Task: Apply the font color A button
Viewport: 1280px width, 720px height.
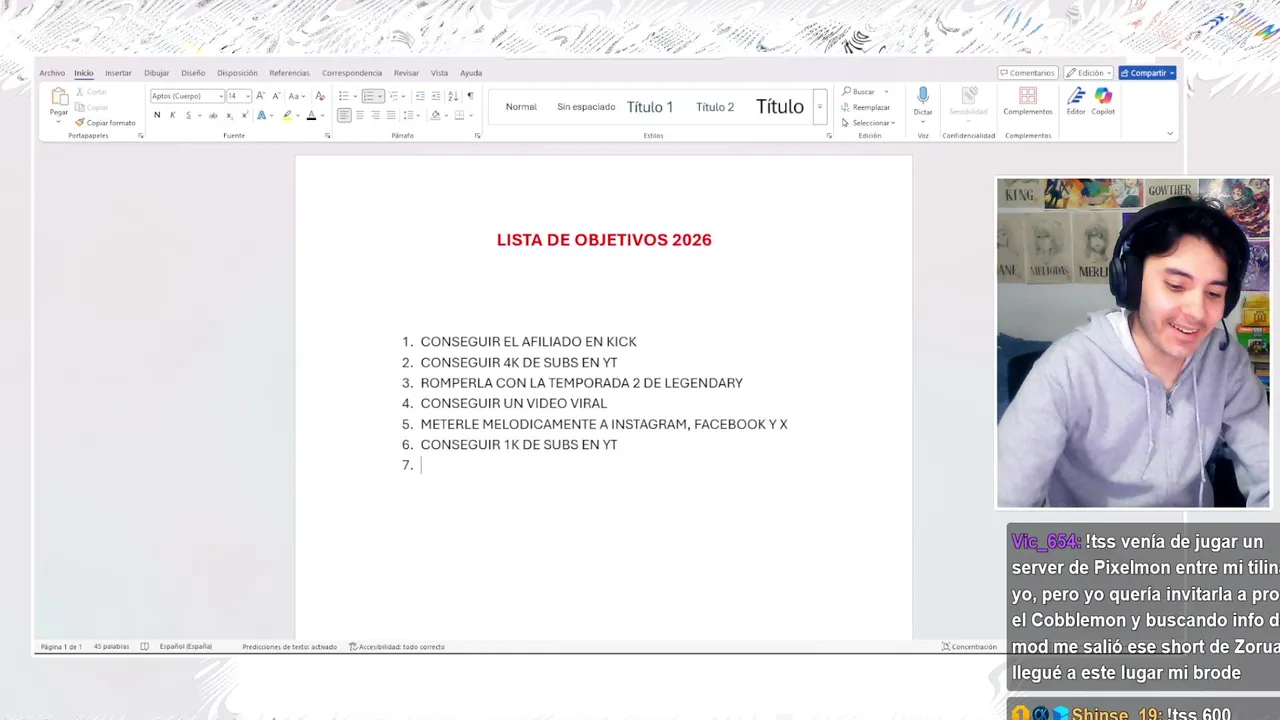Action: [311, 115]
